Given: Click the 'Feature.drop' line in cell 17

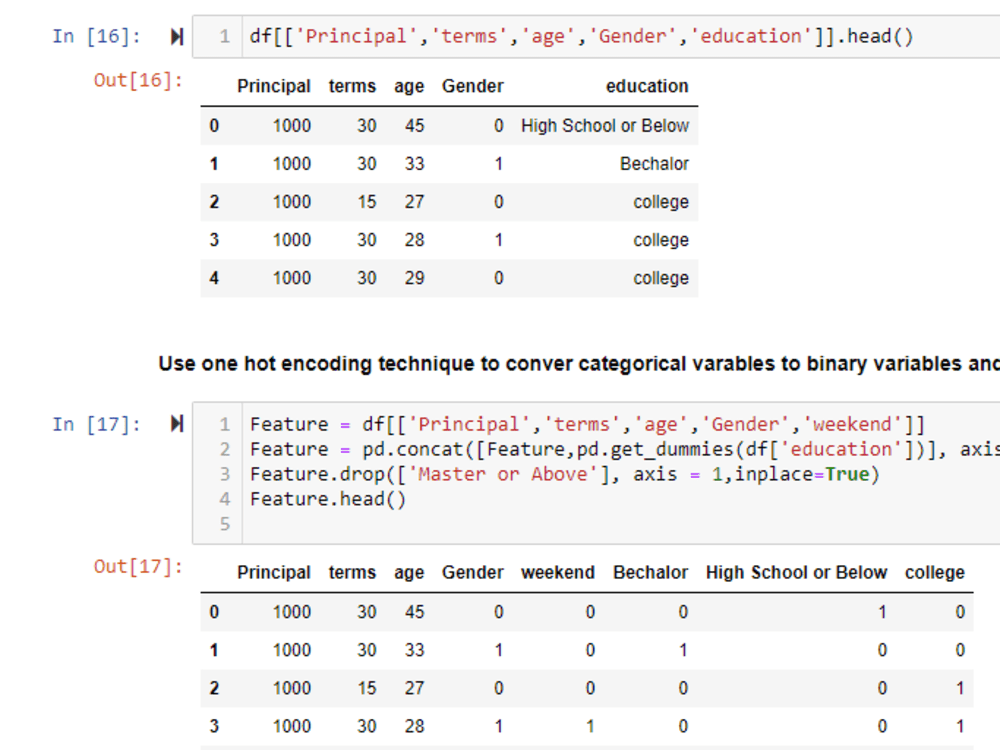Looking at the screenshot, I should [x=564, y=474].
